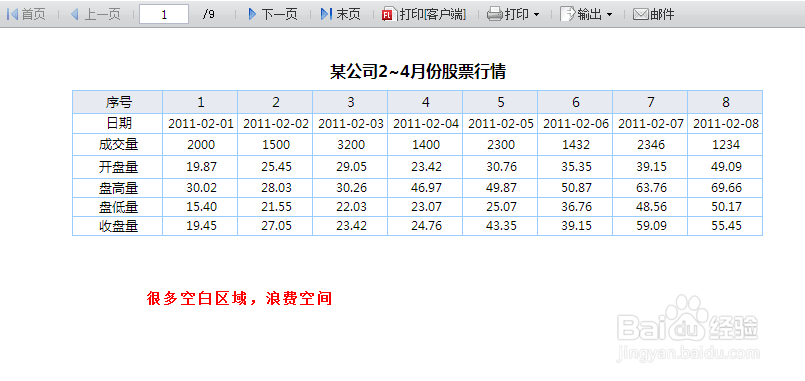Click opening value 19.87

point(201,167)
